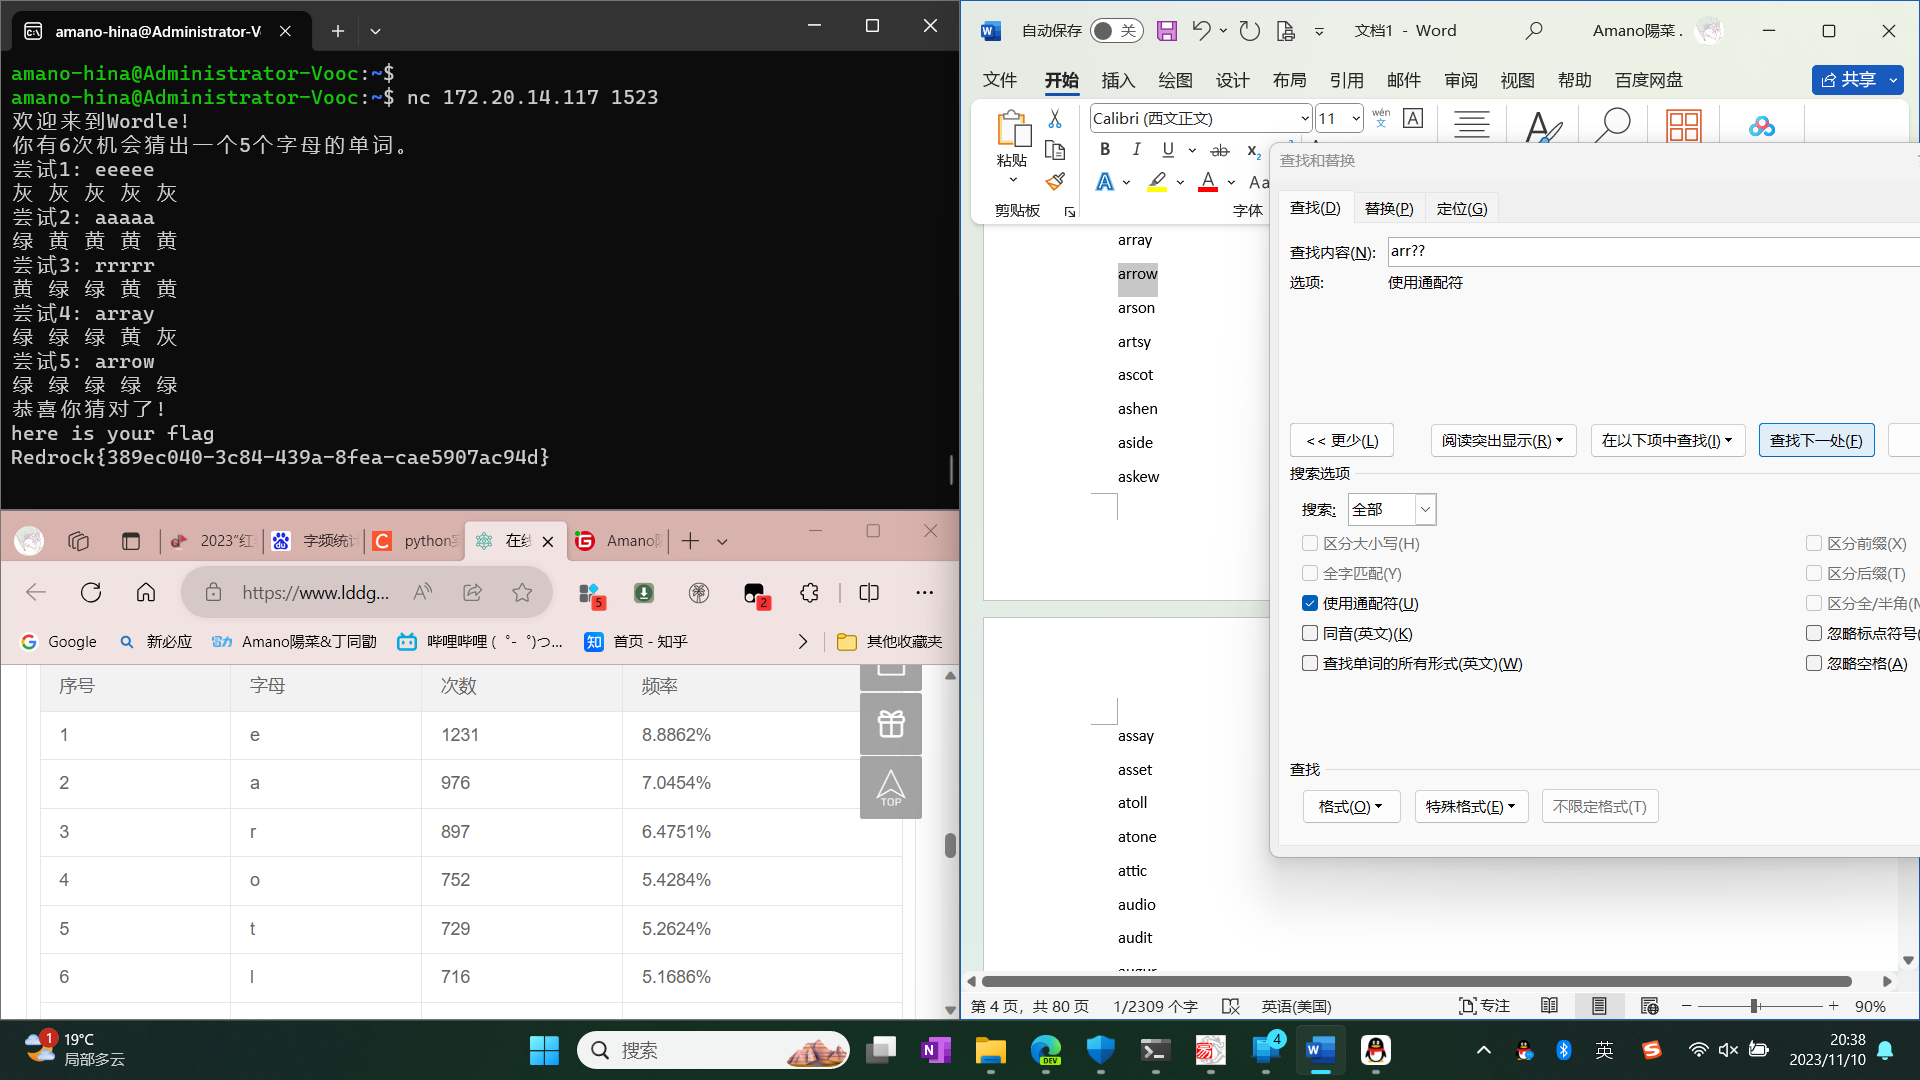1920x1080 pixels.
Task: Check the Ignore white-space characters checkbox
Action: (x=1814, y=664)
